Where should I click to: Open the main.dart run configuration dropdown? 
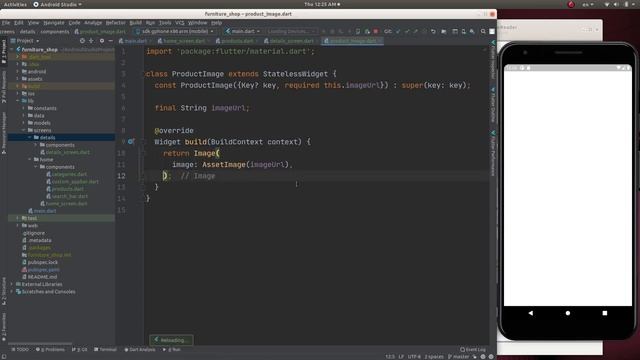(243, 31)
